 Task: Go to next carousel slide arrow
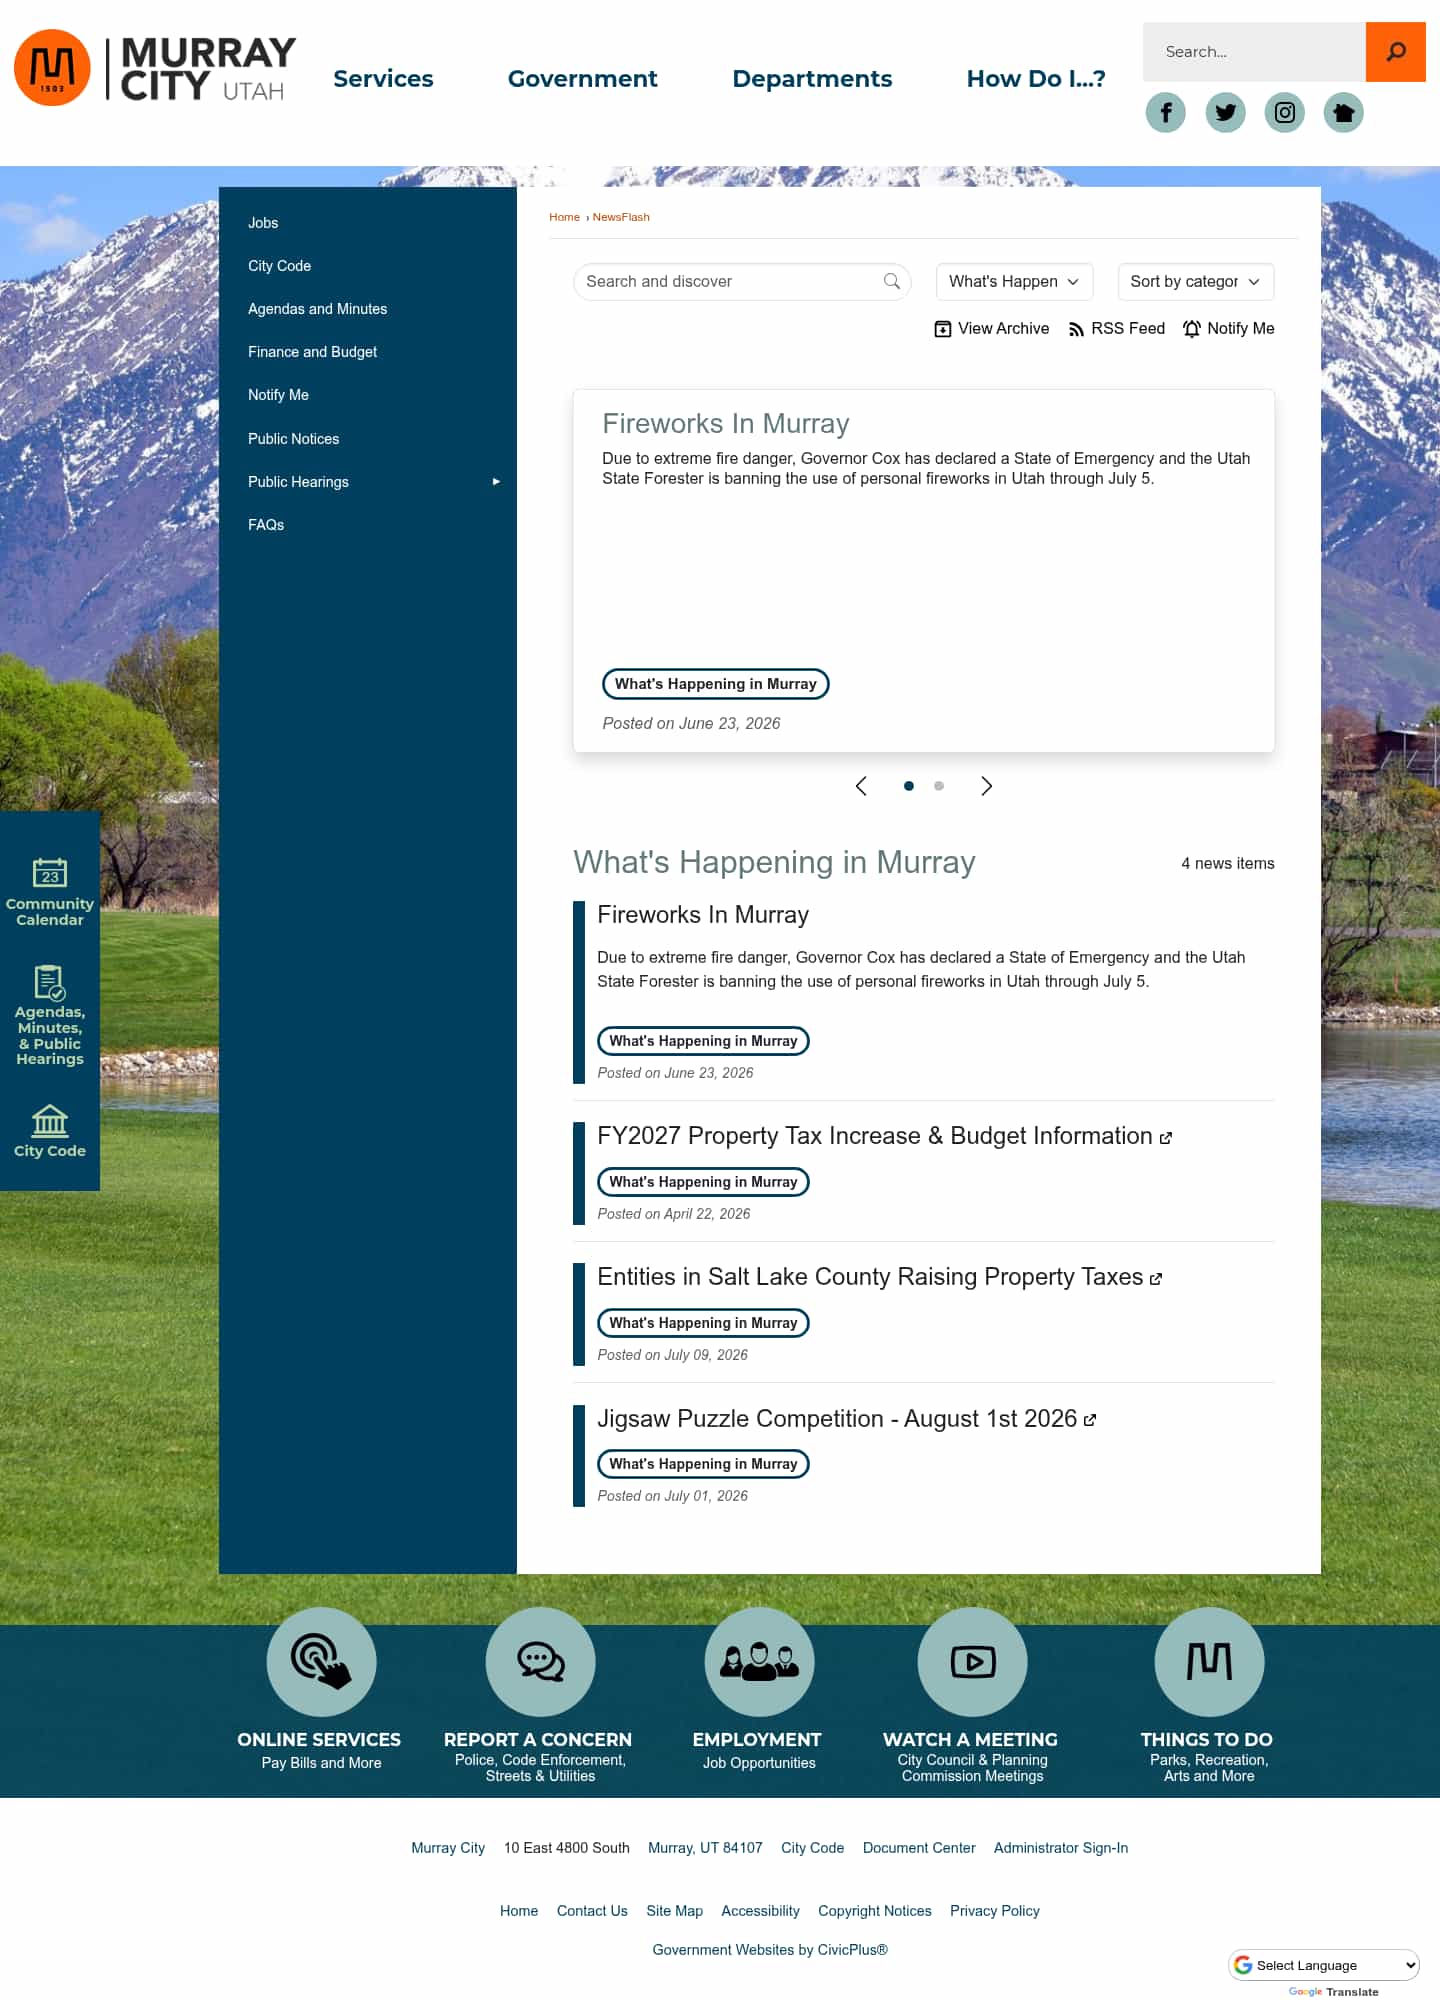pos(987,786)
